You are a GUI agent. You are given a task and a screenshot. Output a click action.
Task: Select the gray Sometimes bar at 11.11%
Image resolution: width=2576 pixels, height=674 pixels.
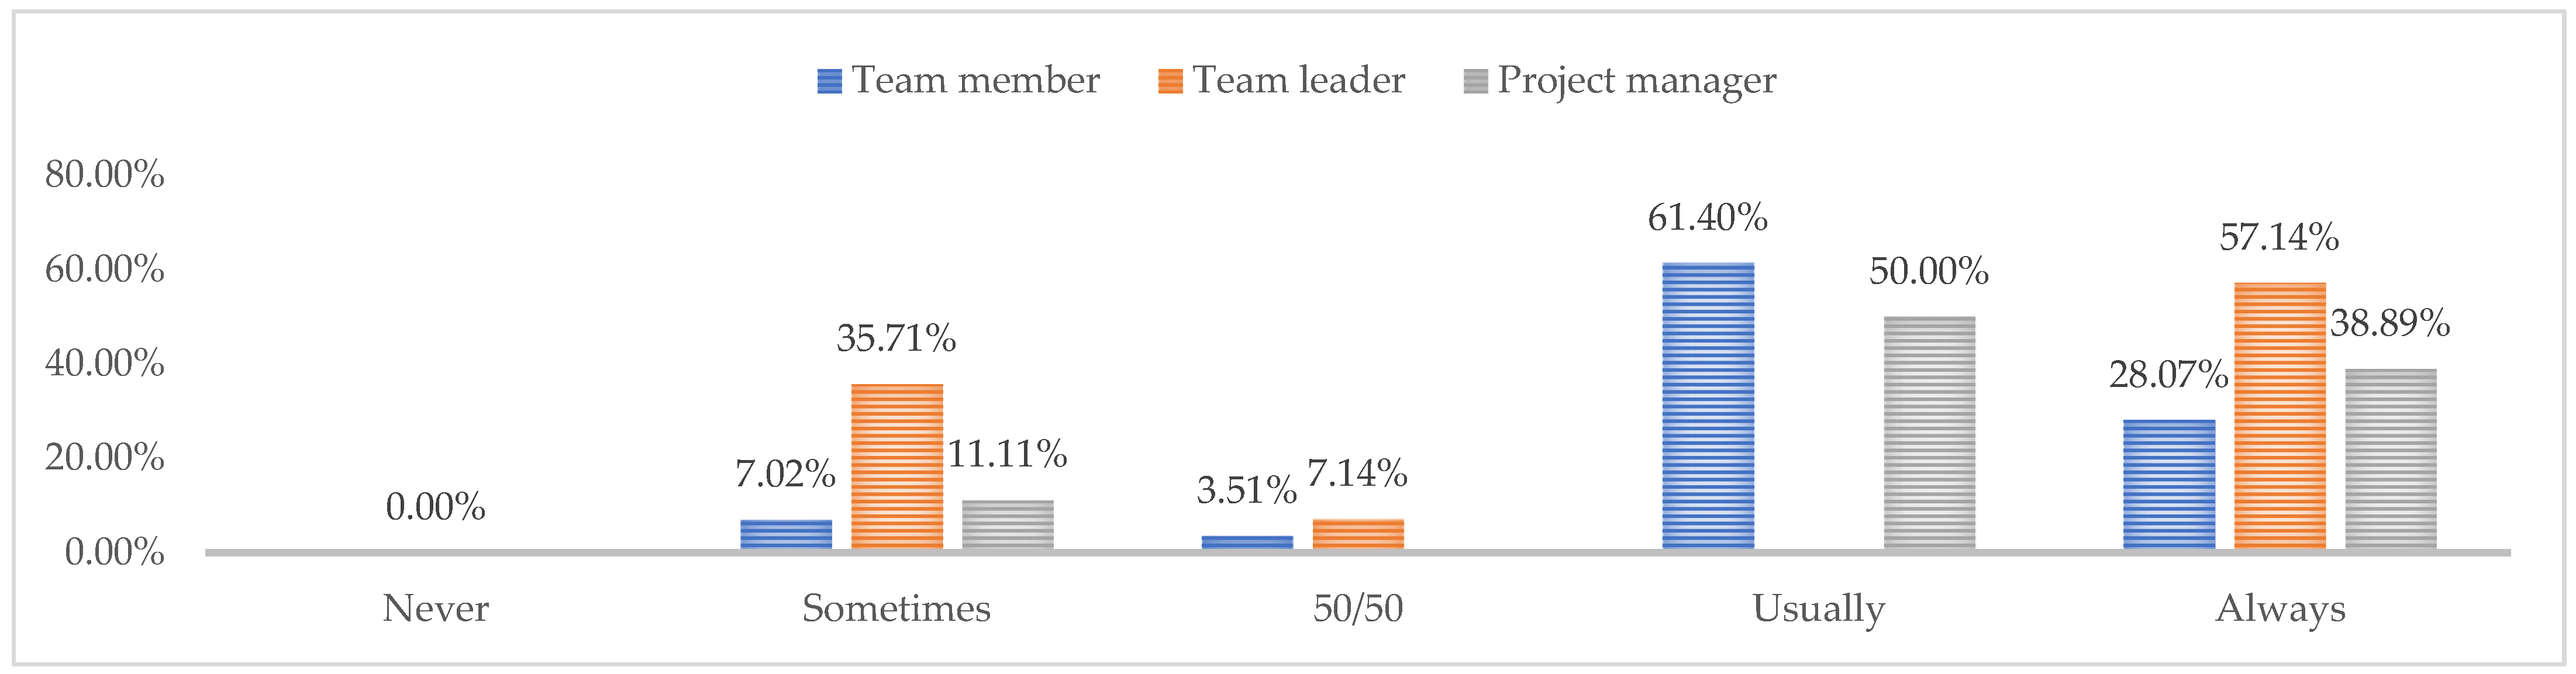[x=1007, y=524]
